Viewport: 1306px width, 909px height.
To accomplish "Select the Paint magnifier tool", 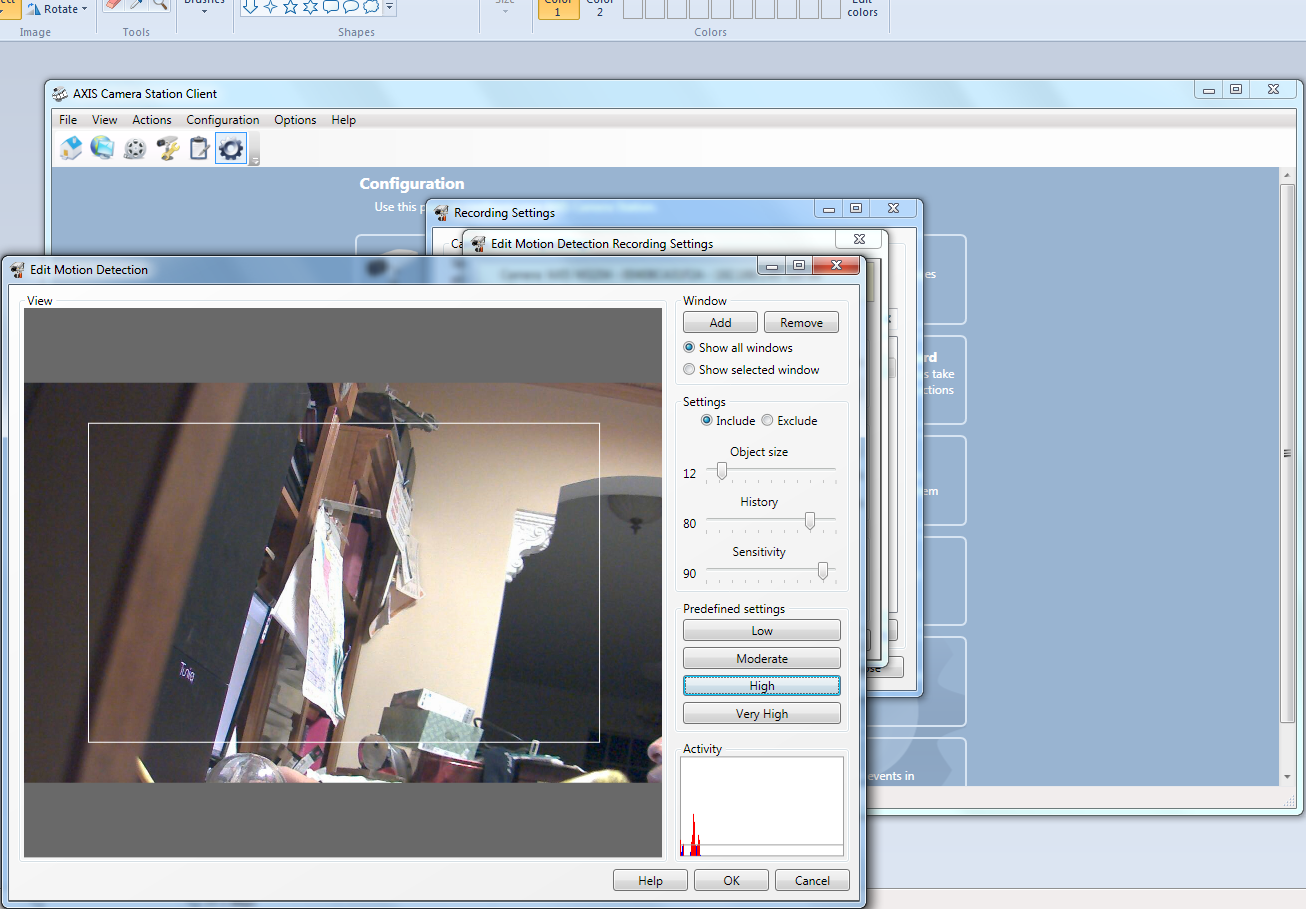I will (x=159, y=5).
